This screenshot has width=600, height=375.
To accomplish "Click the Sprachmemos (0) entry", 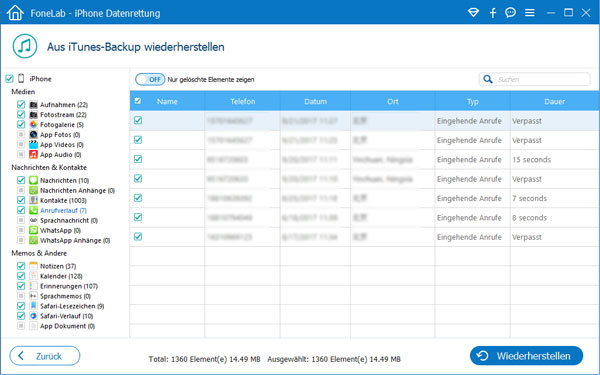I will pyautogui.click(x=65, y=296).
